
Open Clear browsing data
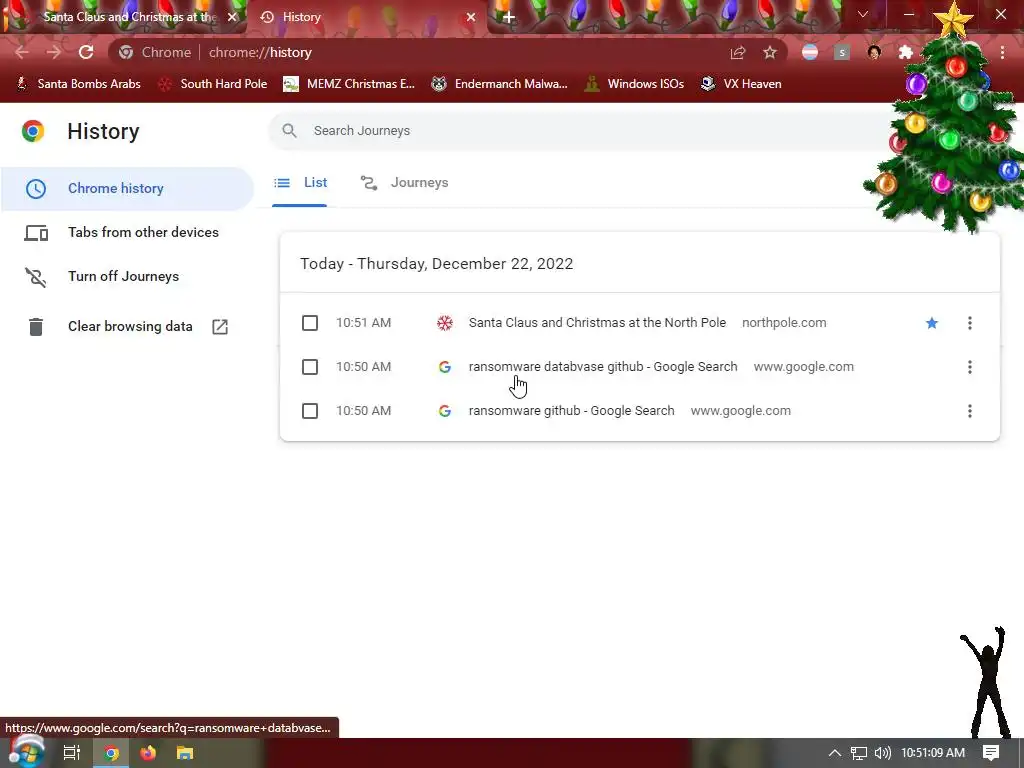click(x=127, y=327)
